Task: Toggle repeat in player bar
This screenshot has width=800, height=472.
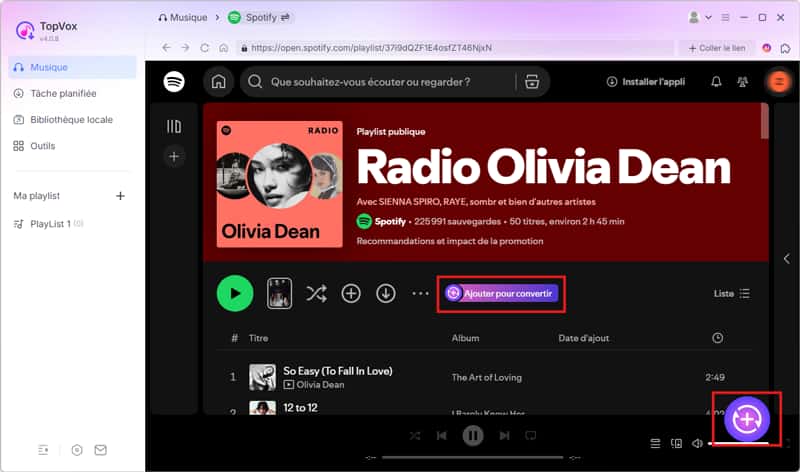Action: 531,436
